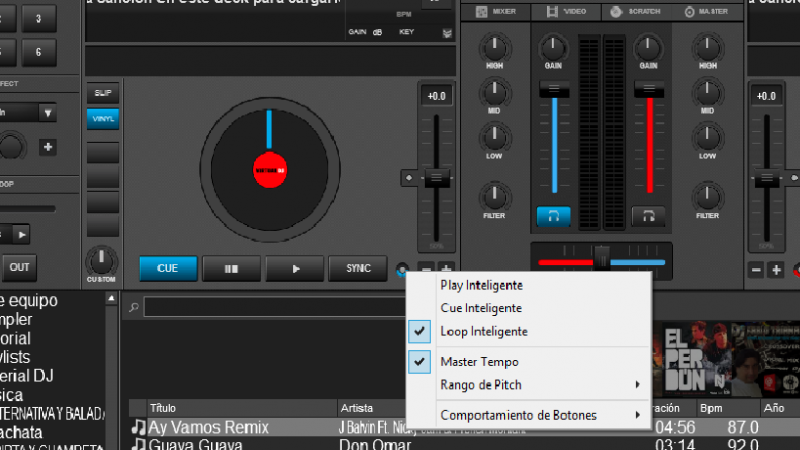
Task: Adjust right deck GAIN knob
Action: click(x=648, y=48)
